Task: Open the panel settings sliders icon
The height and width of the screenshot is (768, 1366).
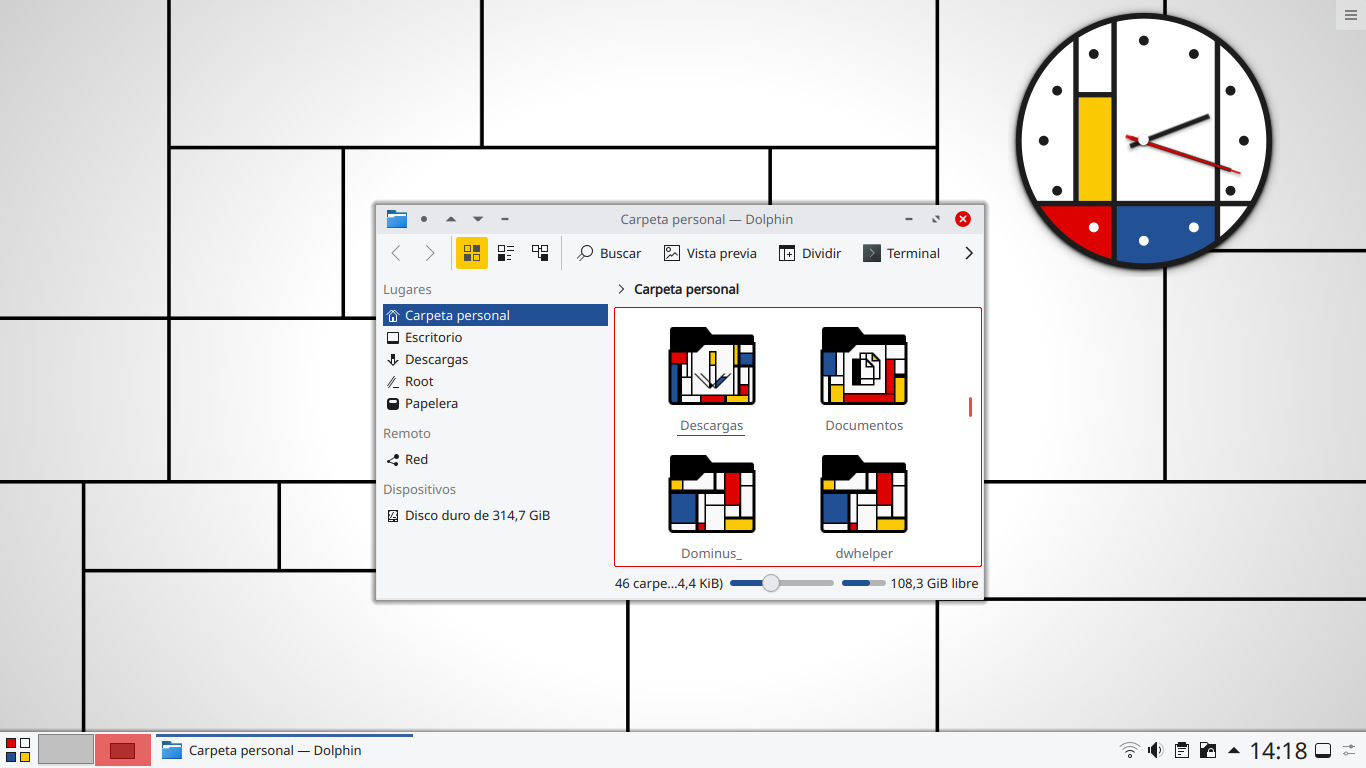Action: [x=1349, y=750]
